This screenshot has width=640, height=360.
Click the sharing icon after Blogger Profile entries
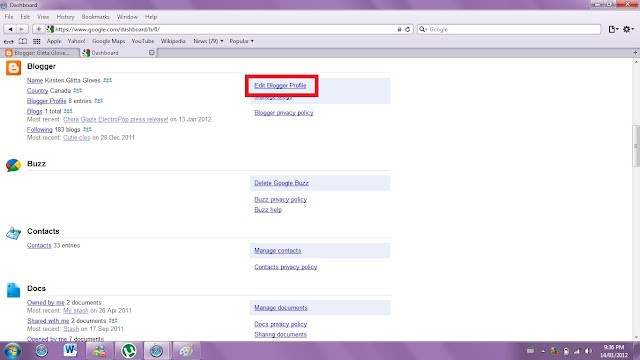click(98, 101)
